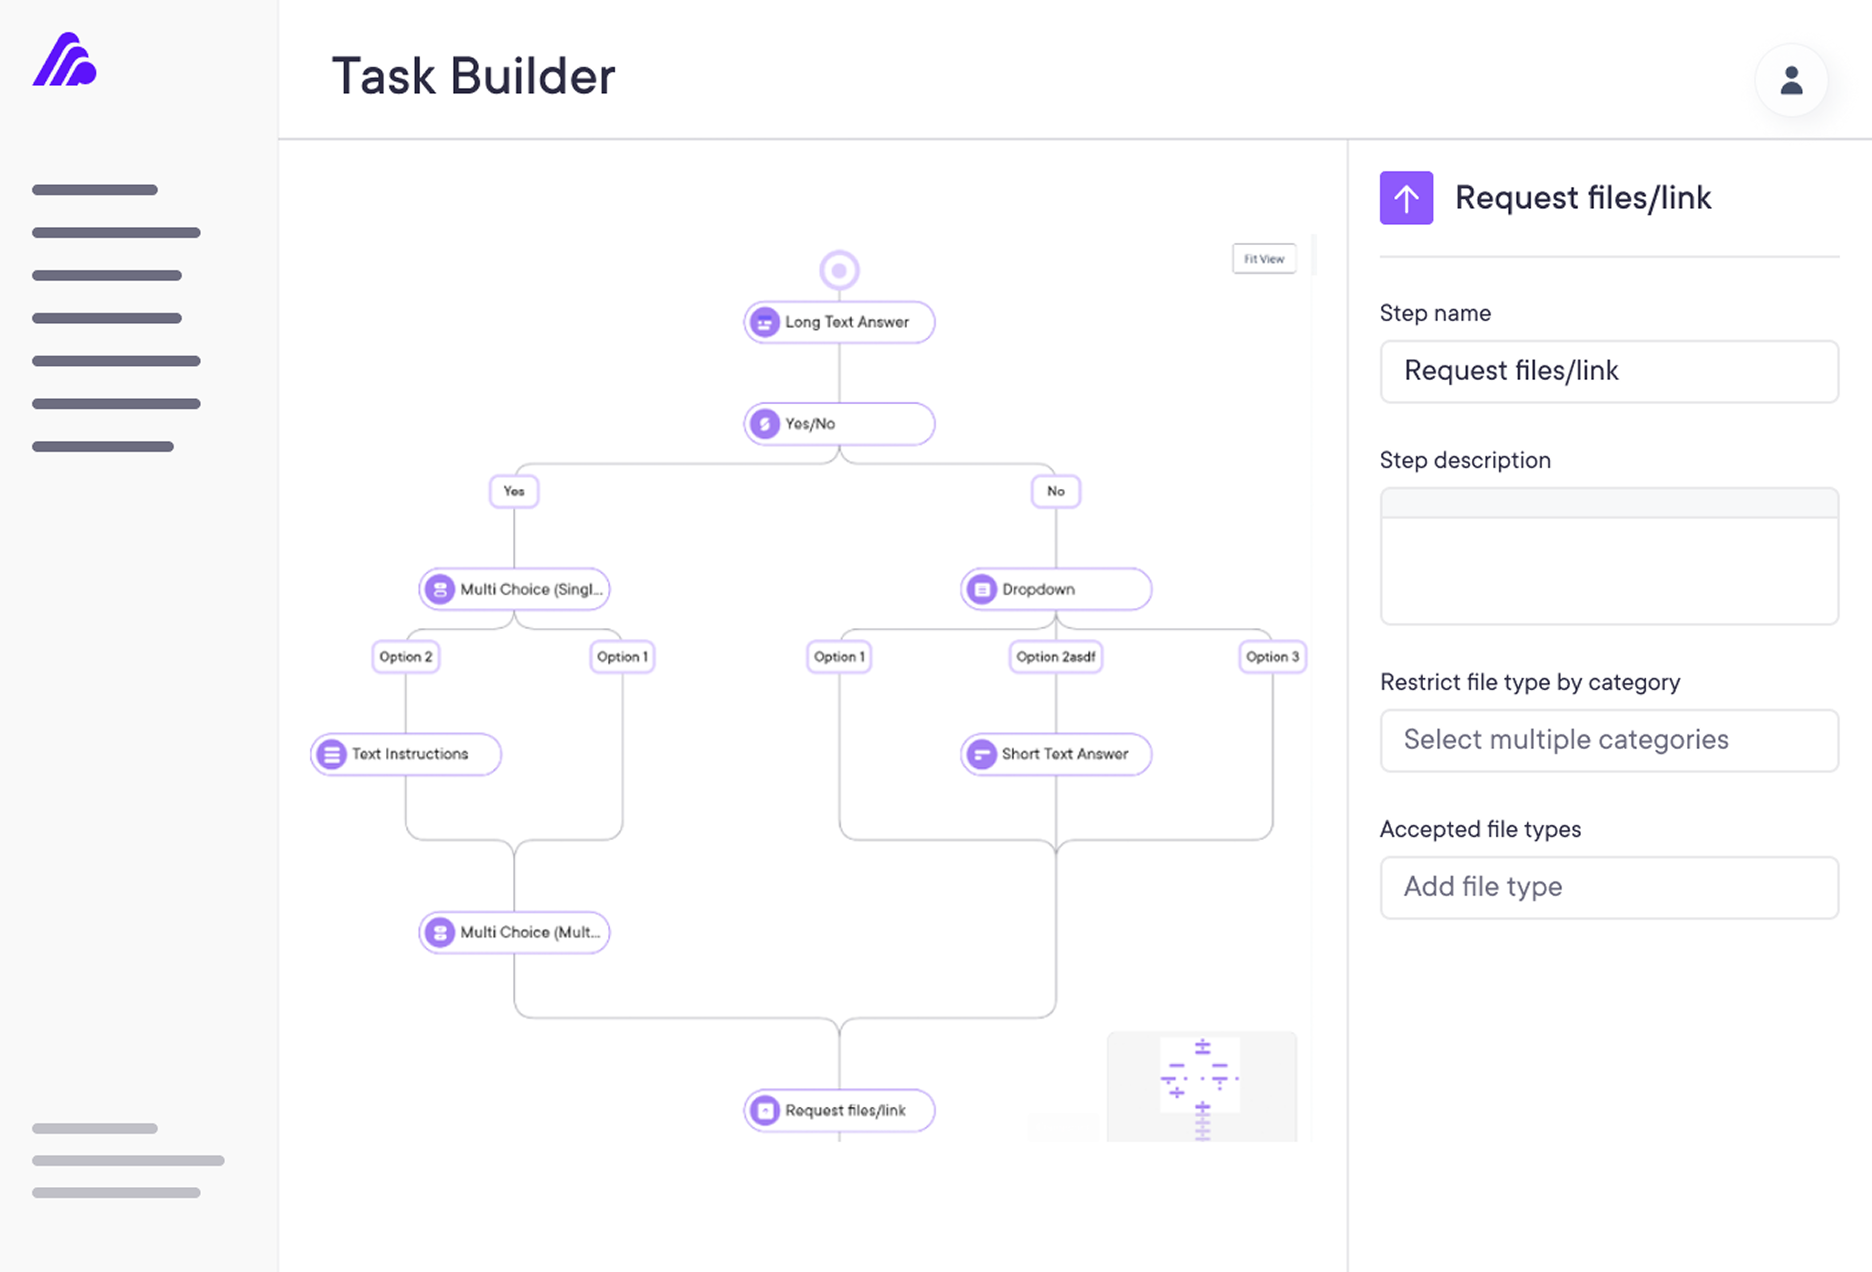
Task: Expand the No branch of the Yes/No step
Action: [1055, 491]
